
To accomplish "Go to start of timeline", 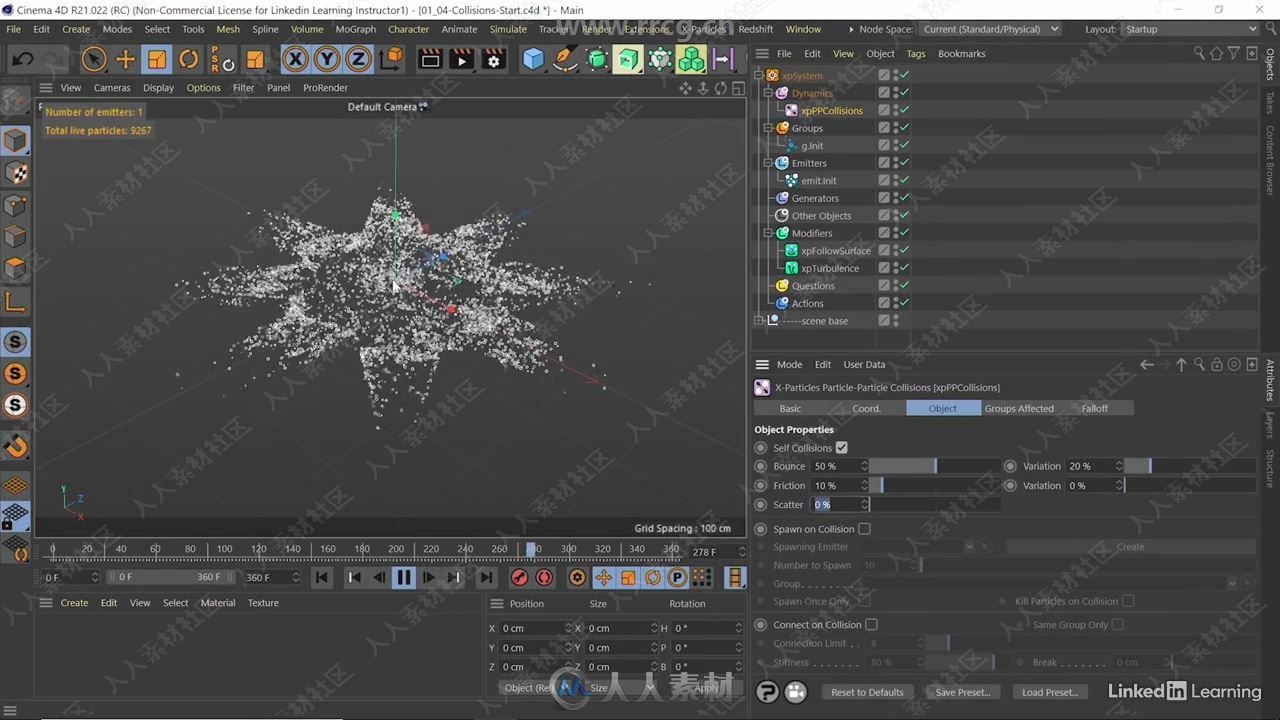I will (x=321, y=577).
